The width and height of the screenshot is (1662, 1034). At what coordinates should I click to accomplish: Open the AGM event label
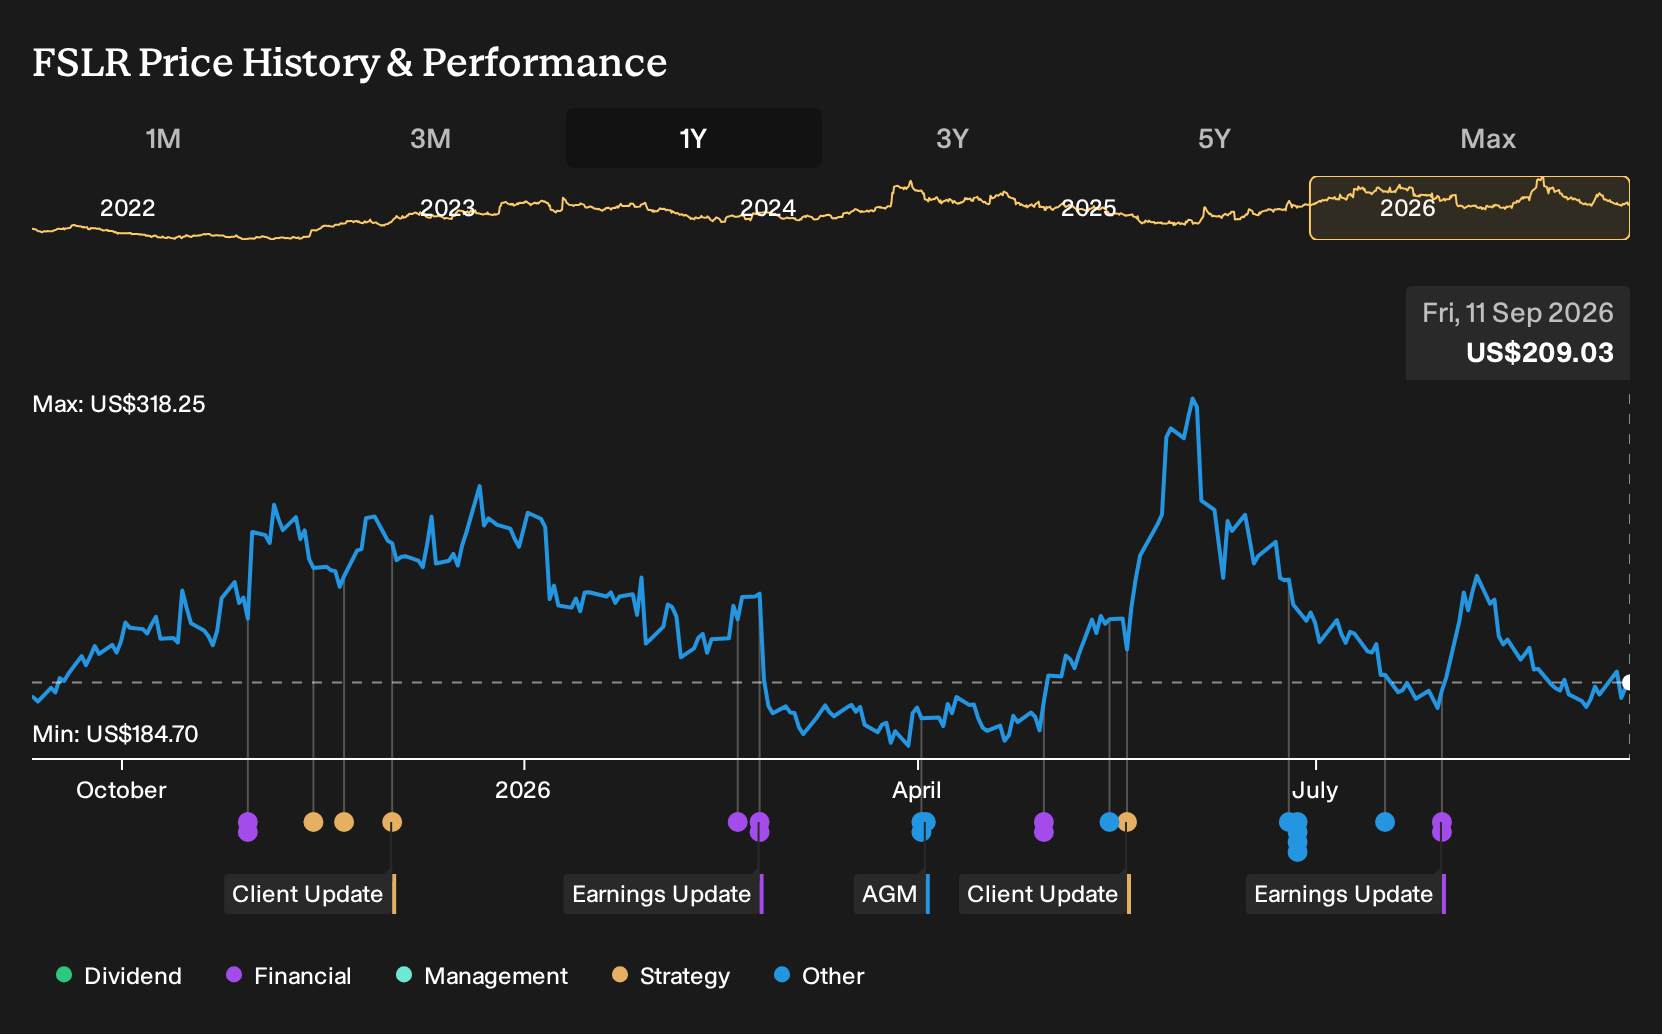click(891, 894)
